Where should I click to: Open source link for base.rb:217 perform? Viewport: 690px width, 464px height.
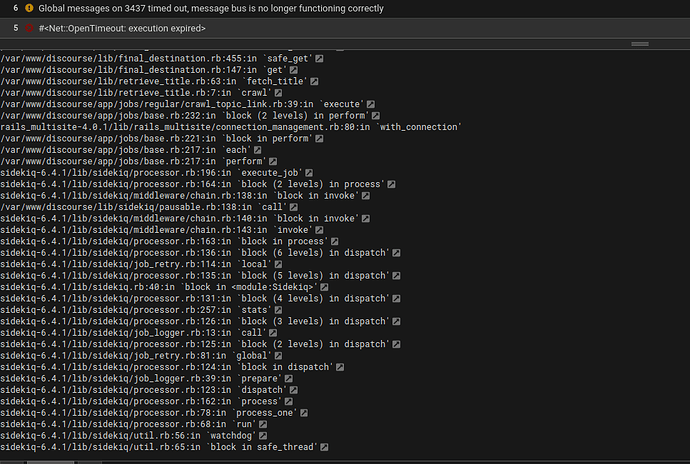pos(273,162)
